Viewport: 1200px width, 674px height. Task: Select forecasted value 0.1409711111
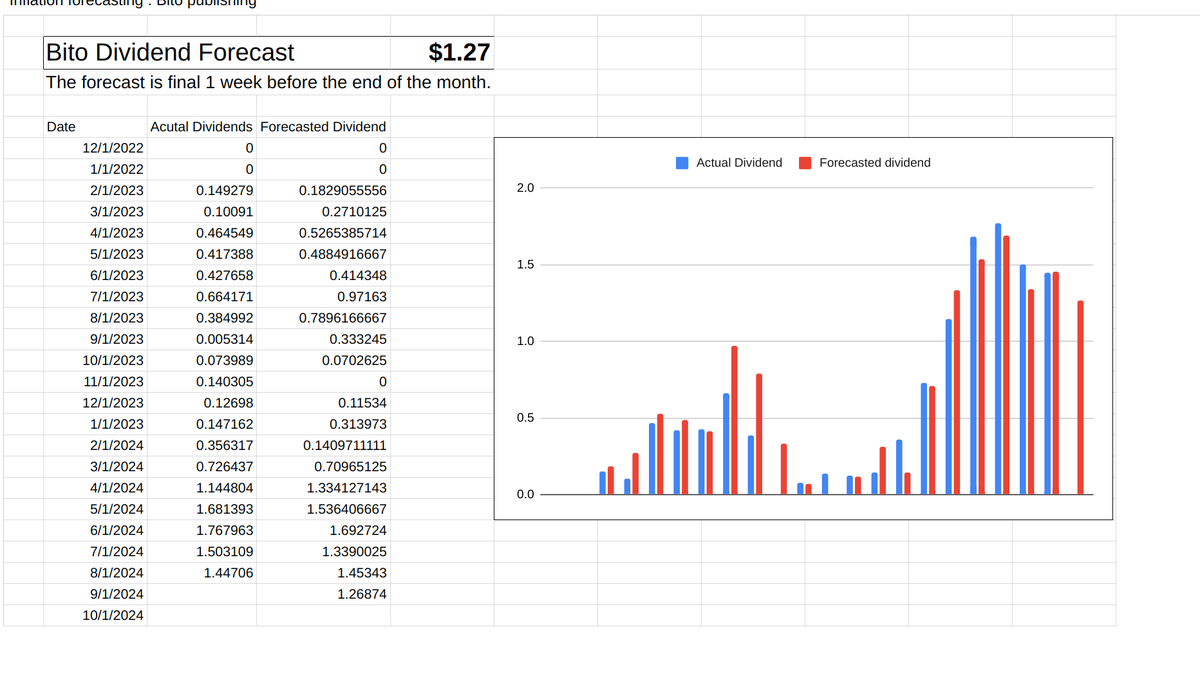tap(323, 445)
